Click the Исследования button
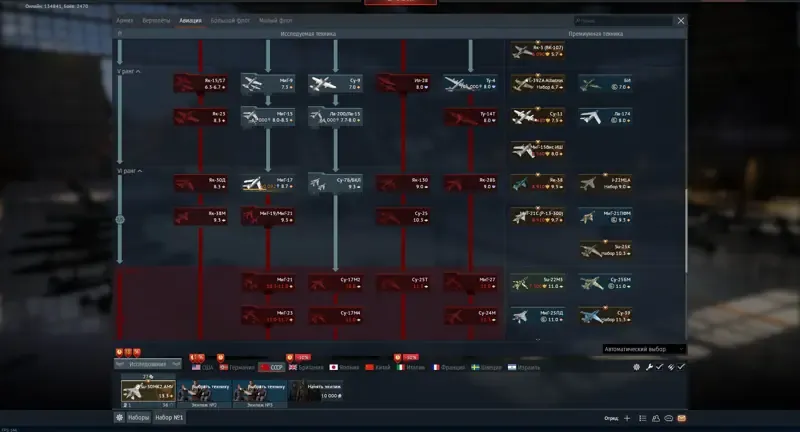The image size is (800, 432). pos(147,364)
